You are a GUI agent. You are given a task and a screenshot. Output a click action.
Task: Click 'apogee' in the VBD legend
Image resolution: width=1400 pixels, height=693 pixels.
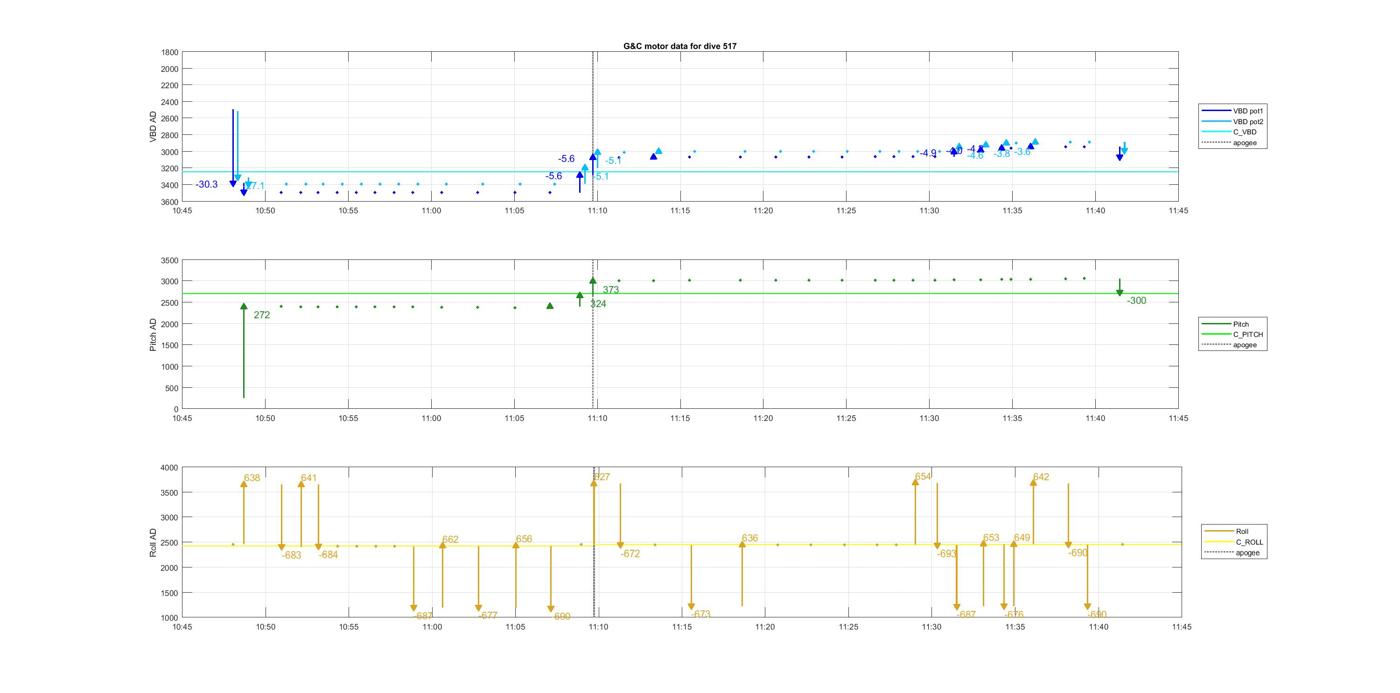(1230, 143)
